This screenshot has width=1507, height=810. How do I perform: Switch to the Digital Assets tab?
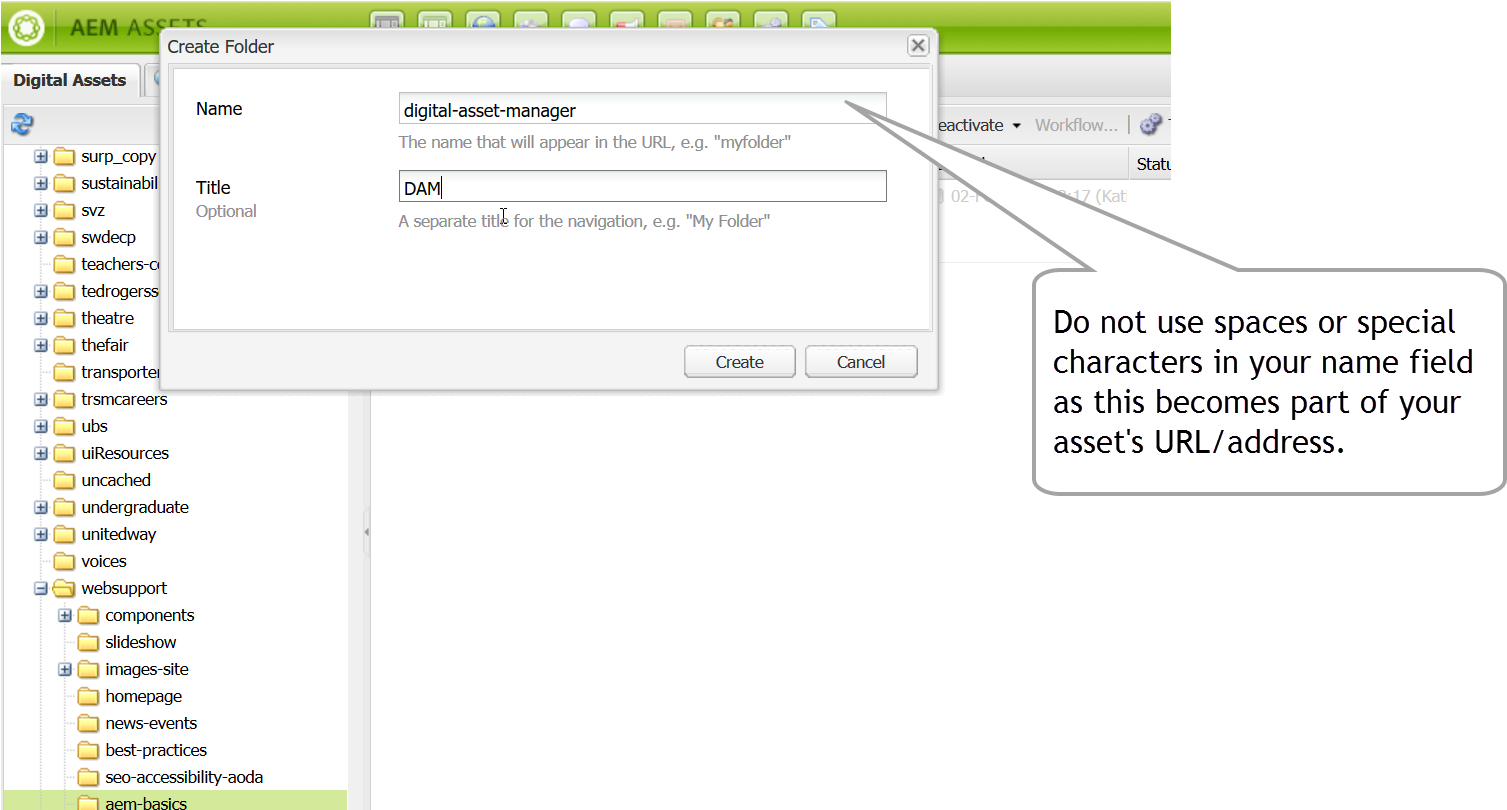tap(70, 80)
